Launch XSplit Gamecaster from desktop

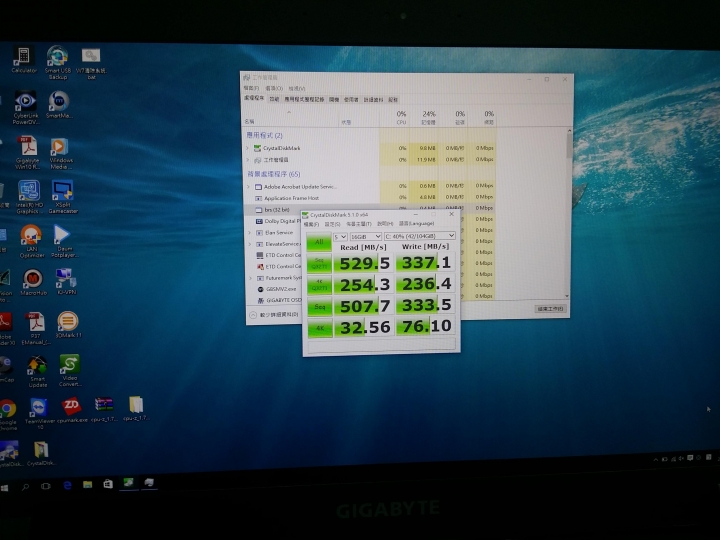click(x=63, y=197)
